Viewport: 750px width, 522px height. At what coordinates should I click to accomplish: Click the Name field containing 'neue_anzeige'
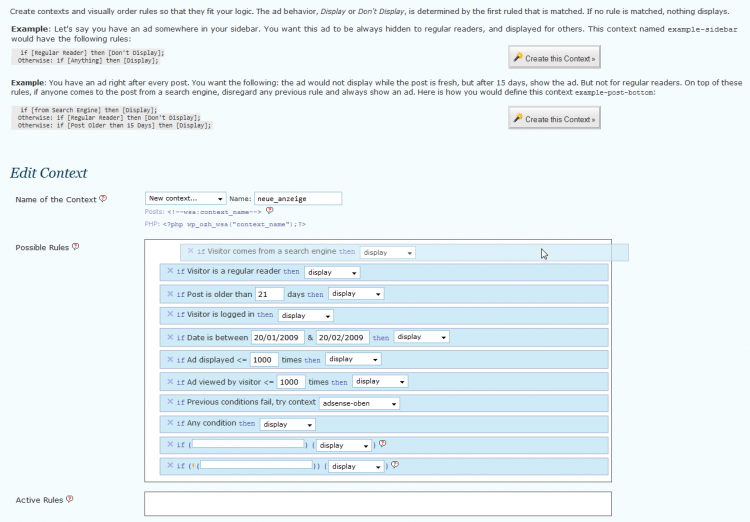[298, 199]
